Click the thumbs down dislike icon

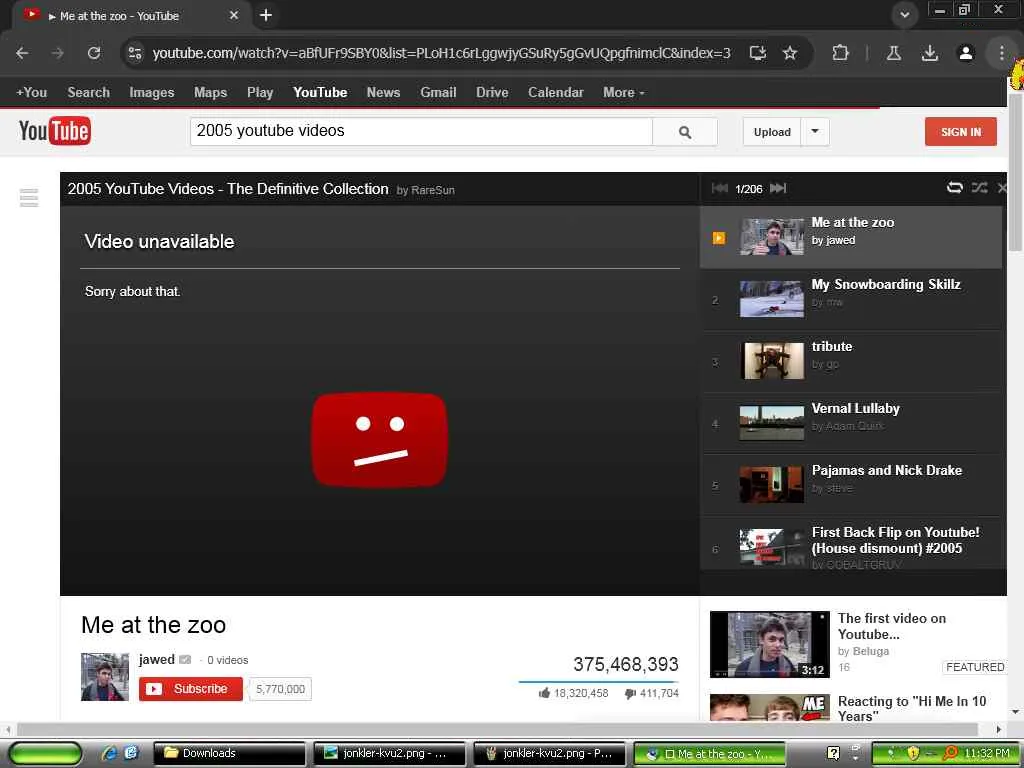[x=630, y=694]
